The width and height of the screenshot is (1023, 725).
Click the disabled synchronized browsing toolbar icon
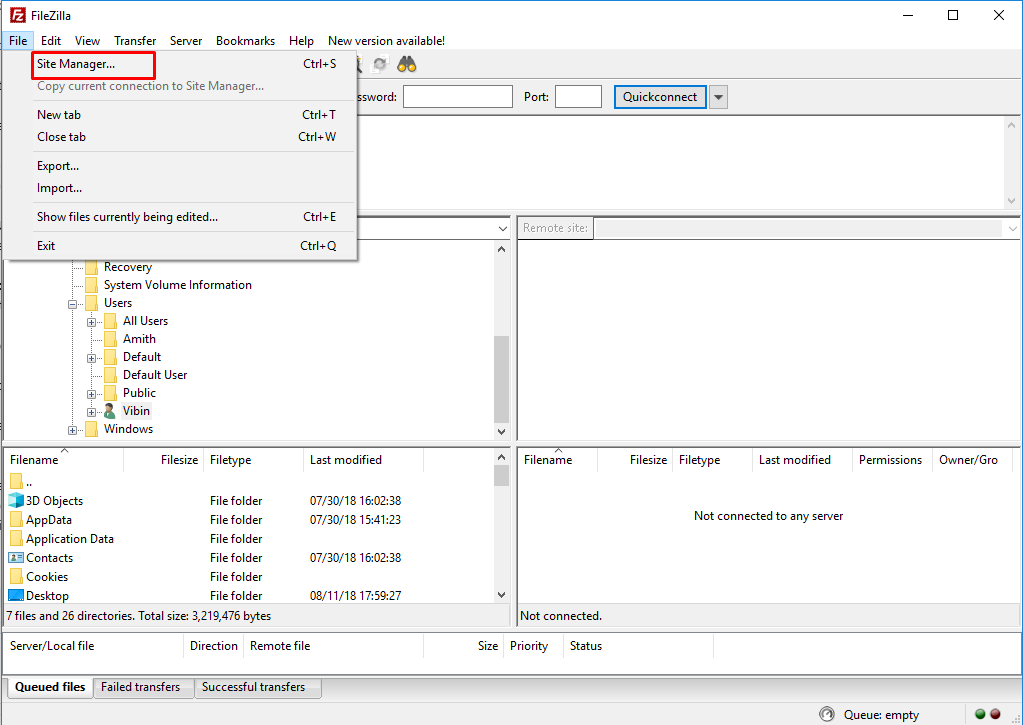tap(380, 64)
